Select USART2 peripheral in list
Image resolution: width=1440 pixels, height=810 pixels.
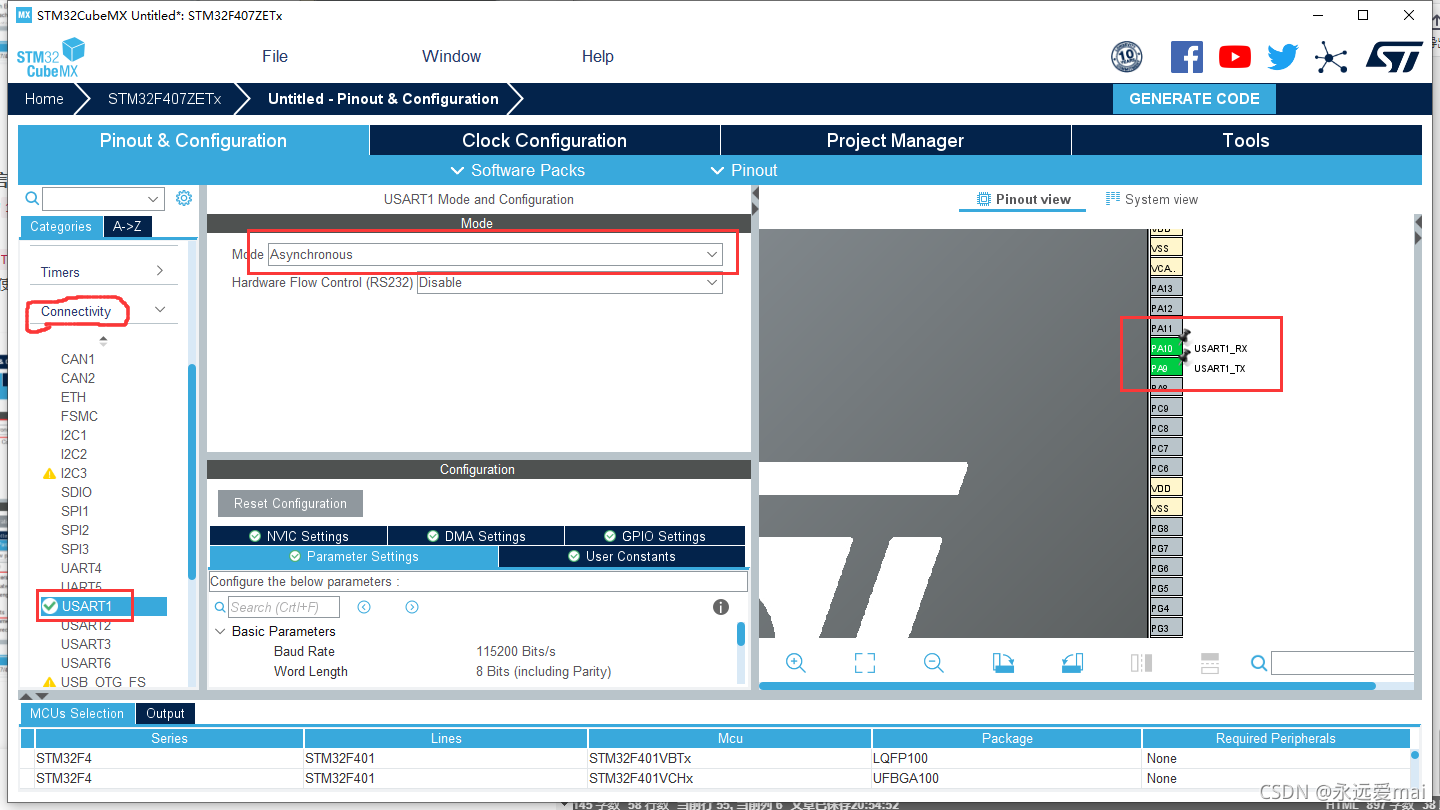(x=86, y=625)
